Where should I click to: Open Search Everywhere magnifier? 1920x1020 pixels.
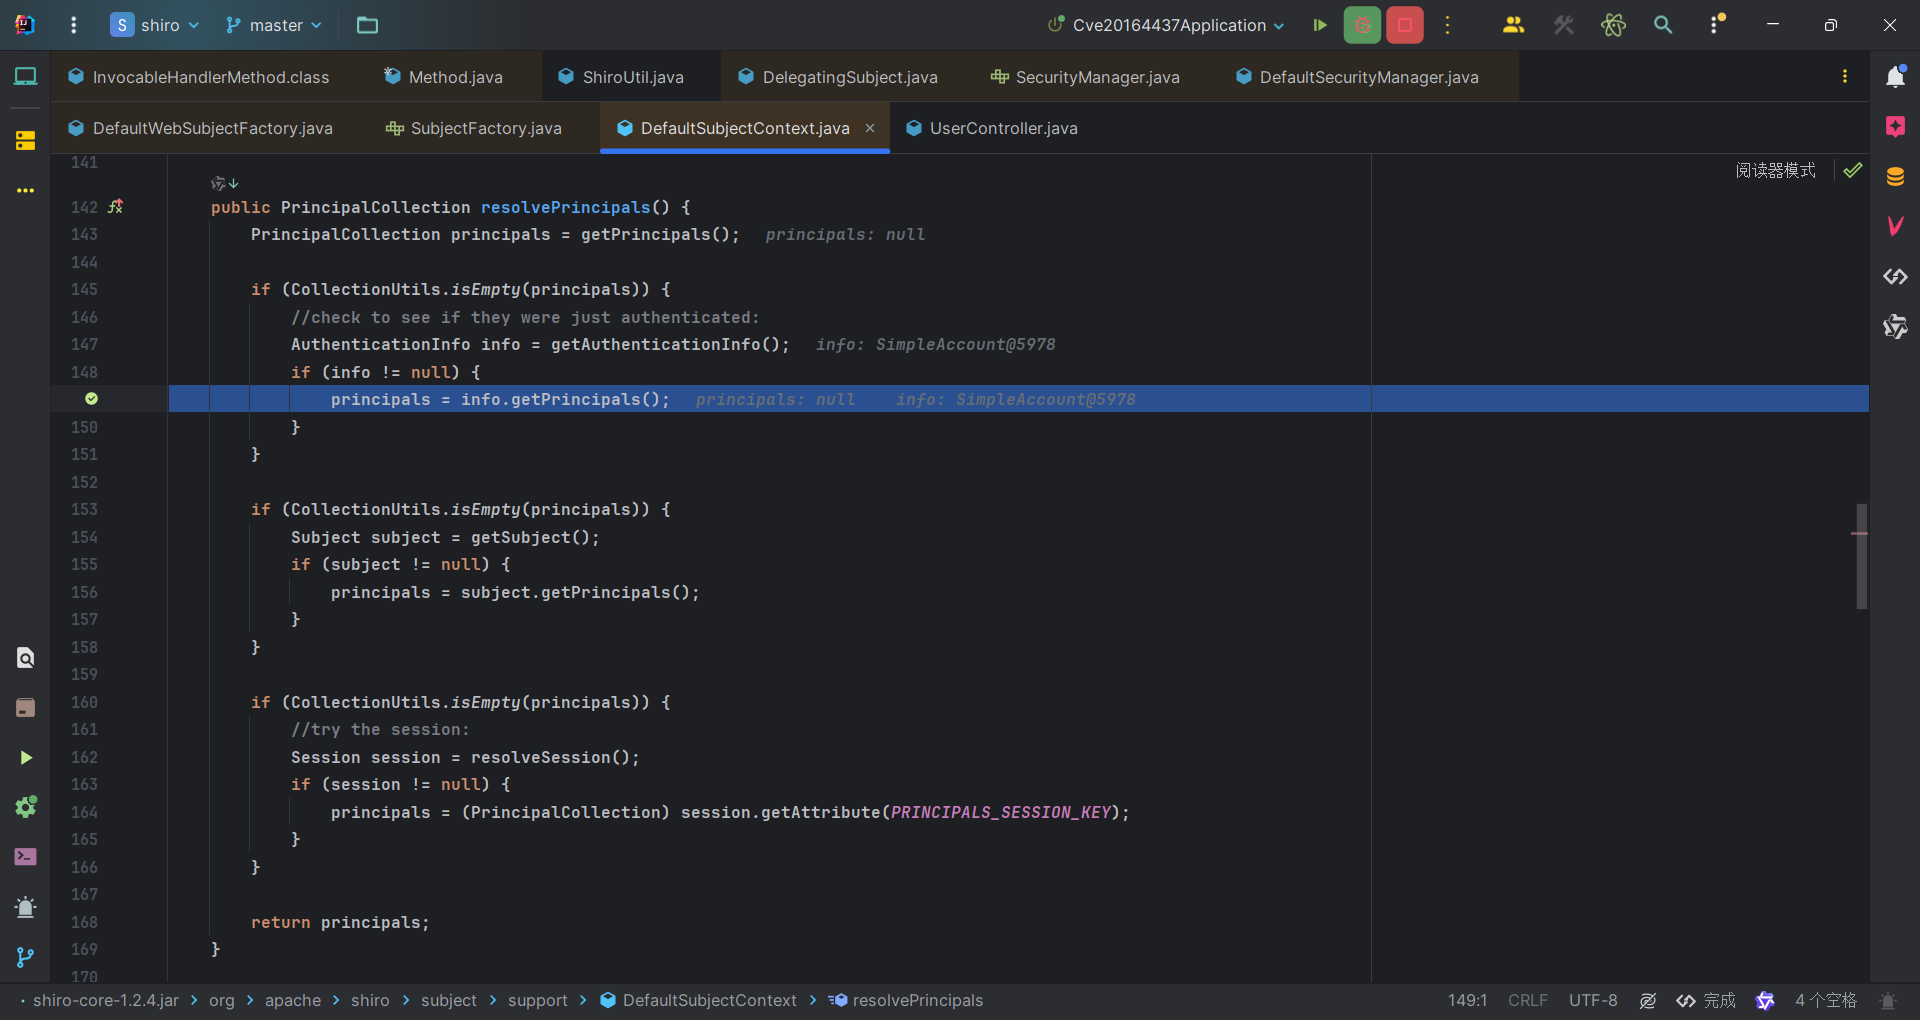click(x=1663, y=25)
